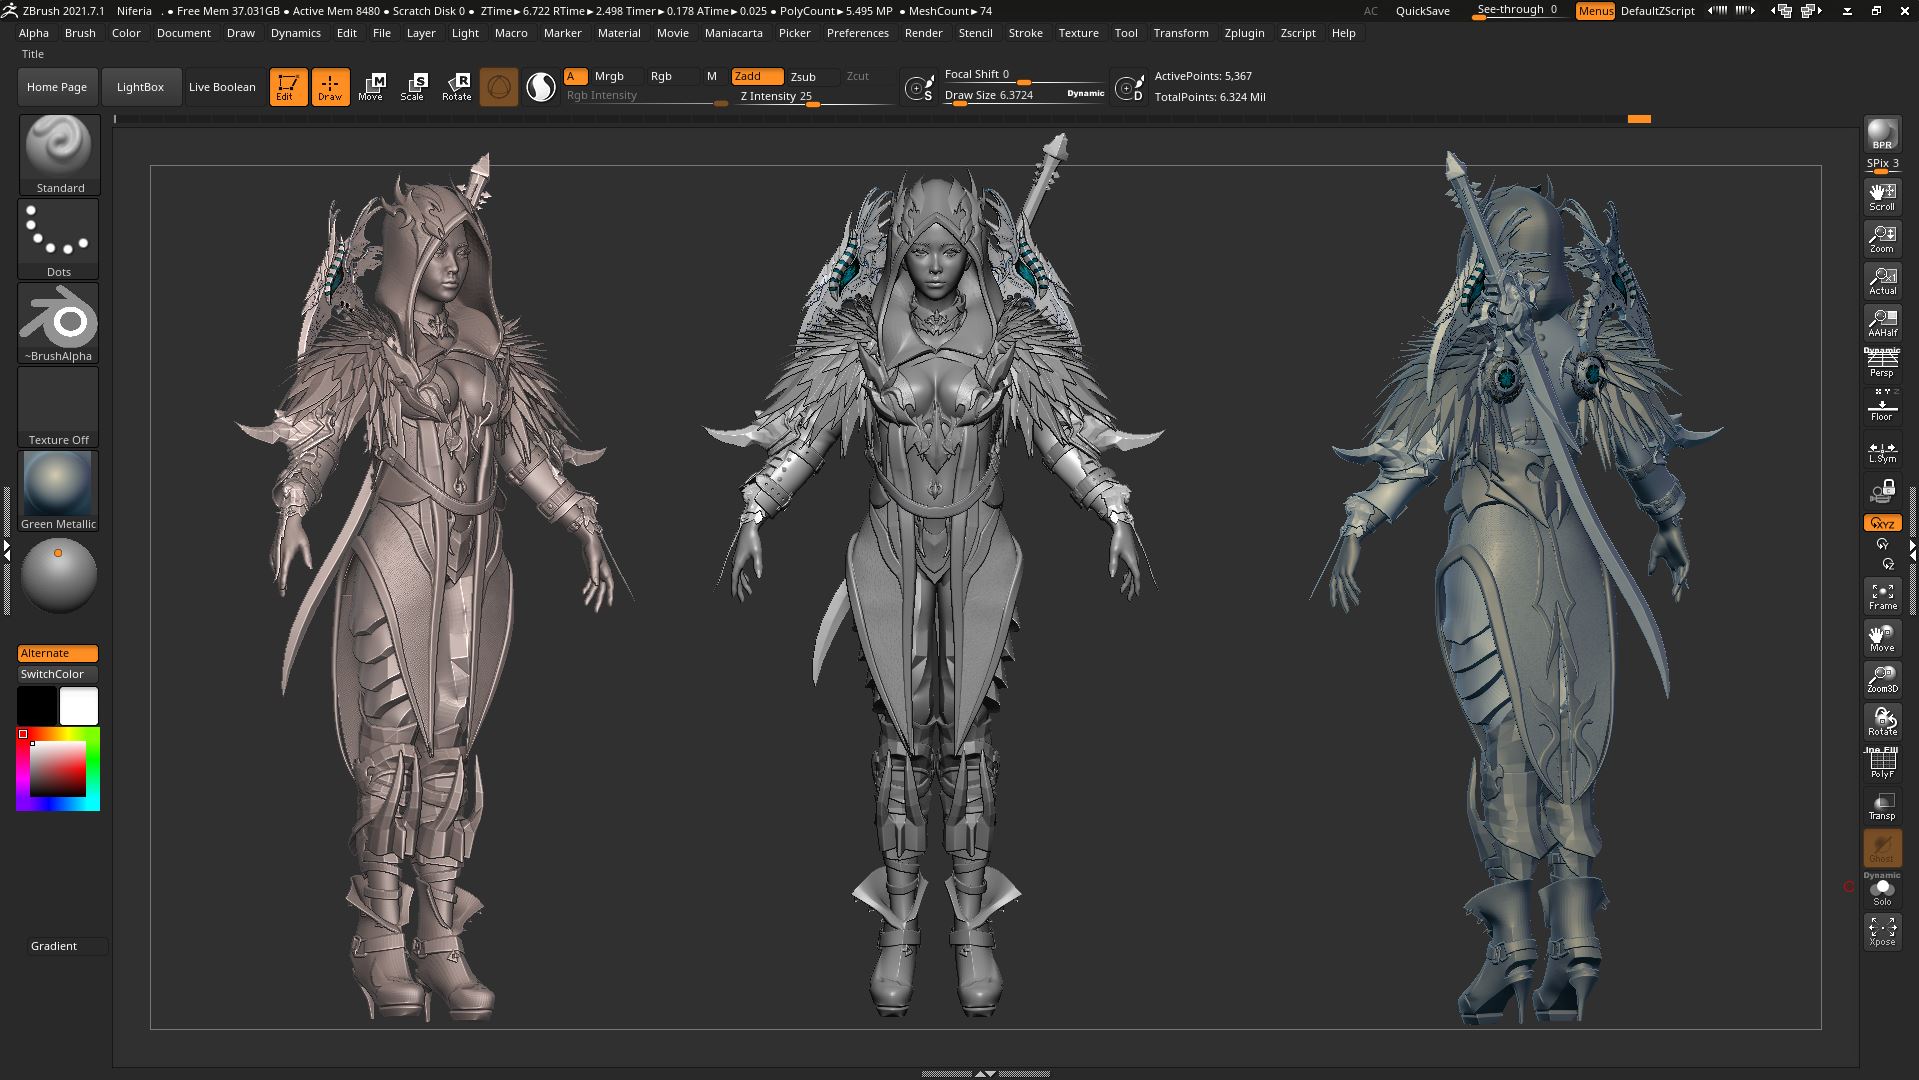Click the Scroll document icon
1919x1080 pixels.
point(1882,196)
